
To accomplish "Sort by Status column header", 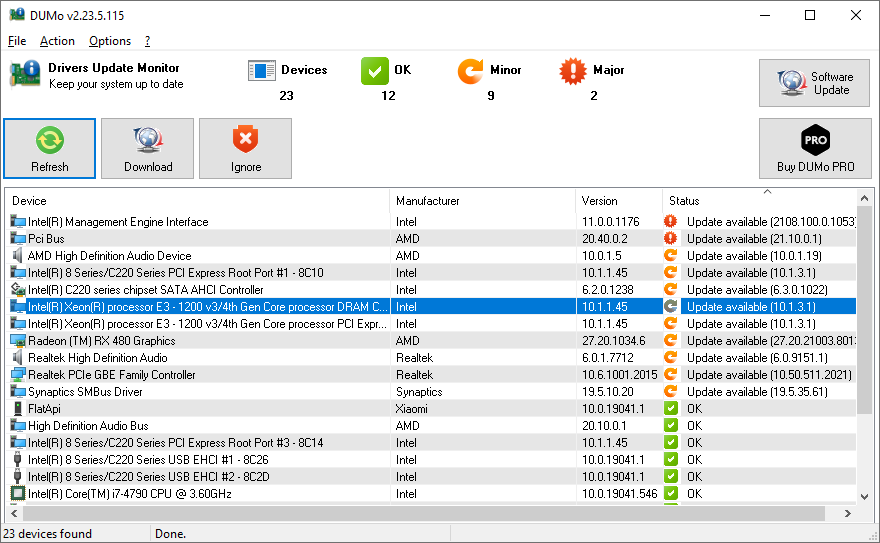I will [759, 201].
